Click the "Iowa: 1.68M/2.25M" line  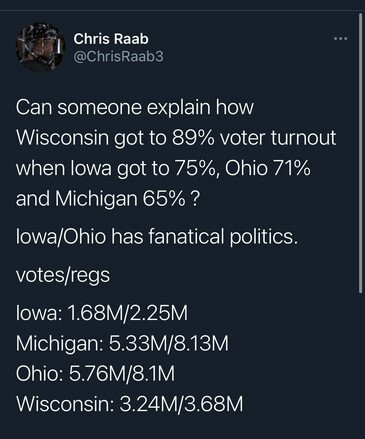point(102,313)
